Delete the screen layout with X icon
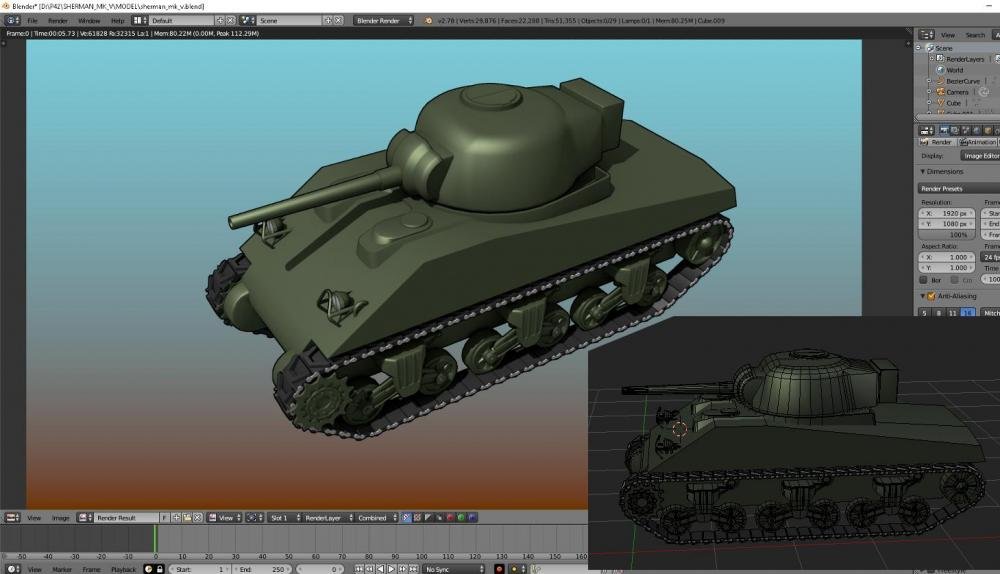1000x574 pixels. pyautogui.click(x=231, y=20)
